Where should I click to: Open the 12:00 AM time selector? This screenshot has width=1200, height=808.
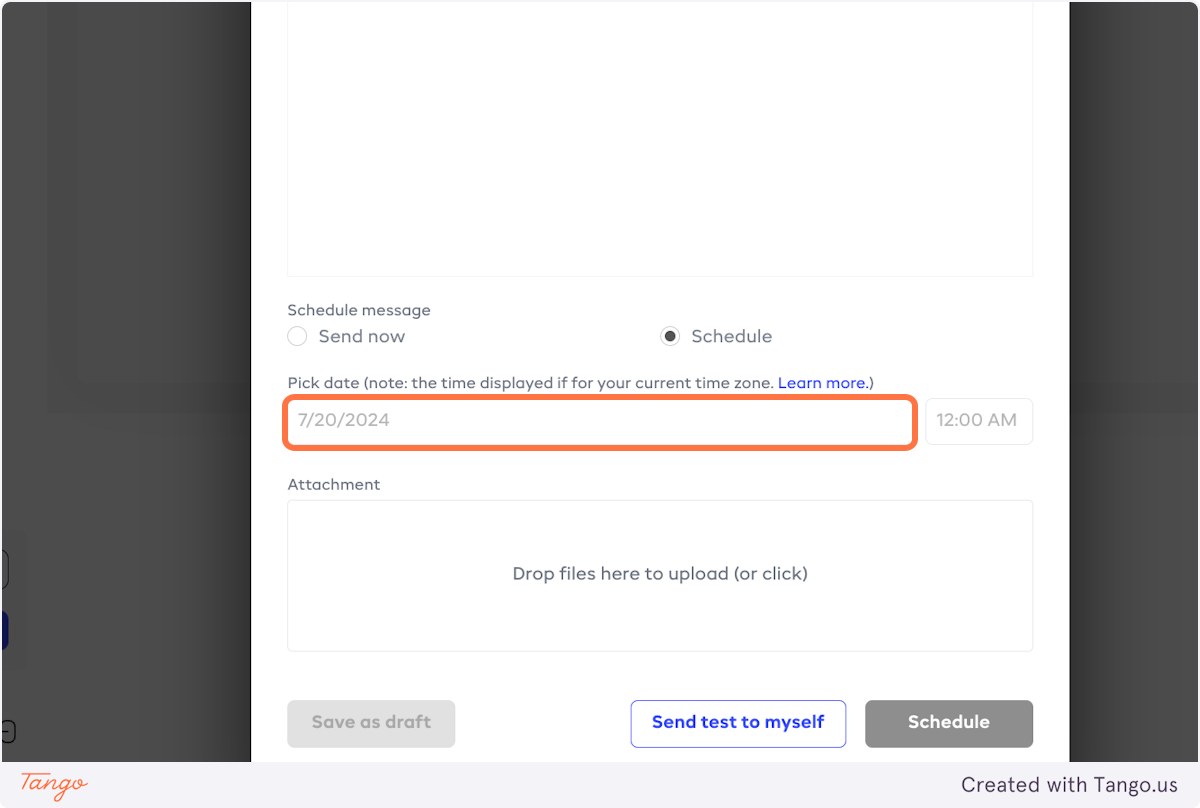click(978, 421)
